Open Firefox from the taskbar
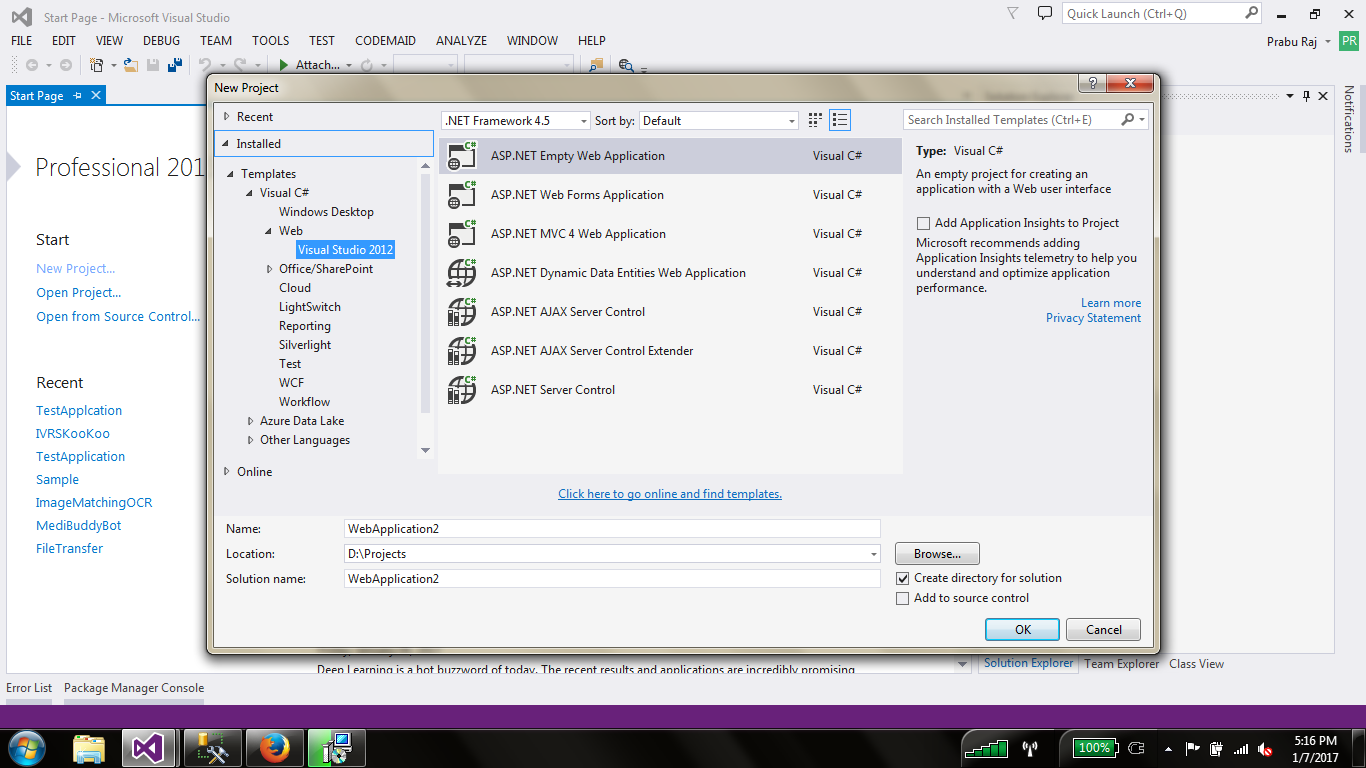This screenshot has height=768, width=1366. (x=272, y=748)
